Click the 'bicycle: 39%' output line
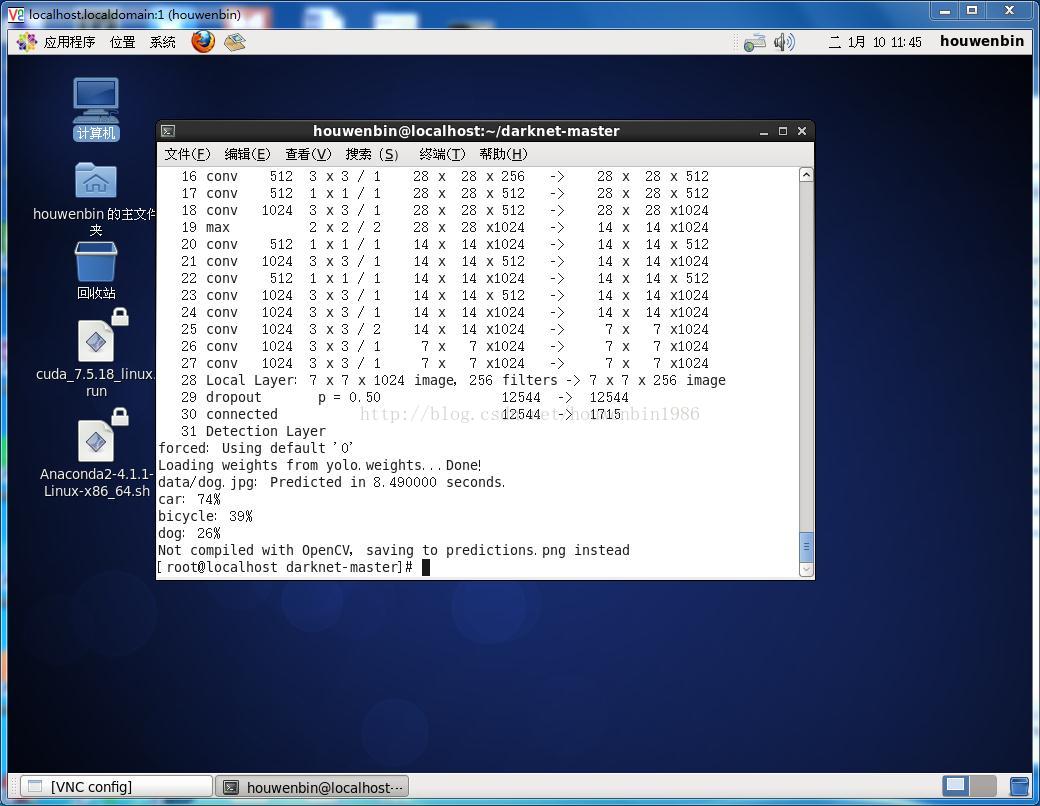The width and height of the screenshot is (1040, 806). [x=205, y=516]
